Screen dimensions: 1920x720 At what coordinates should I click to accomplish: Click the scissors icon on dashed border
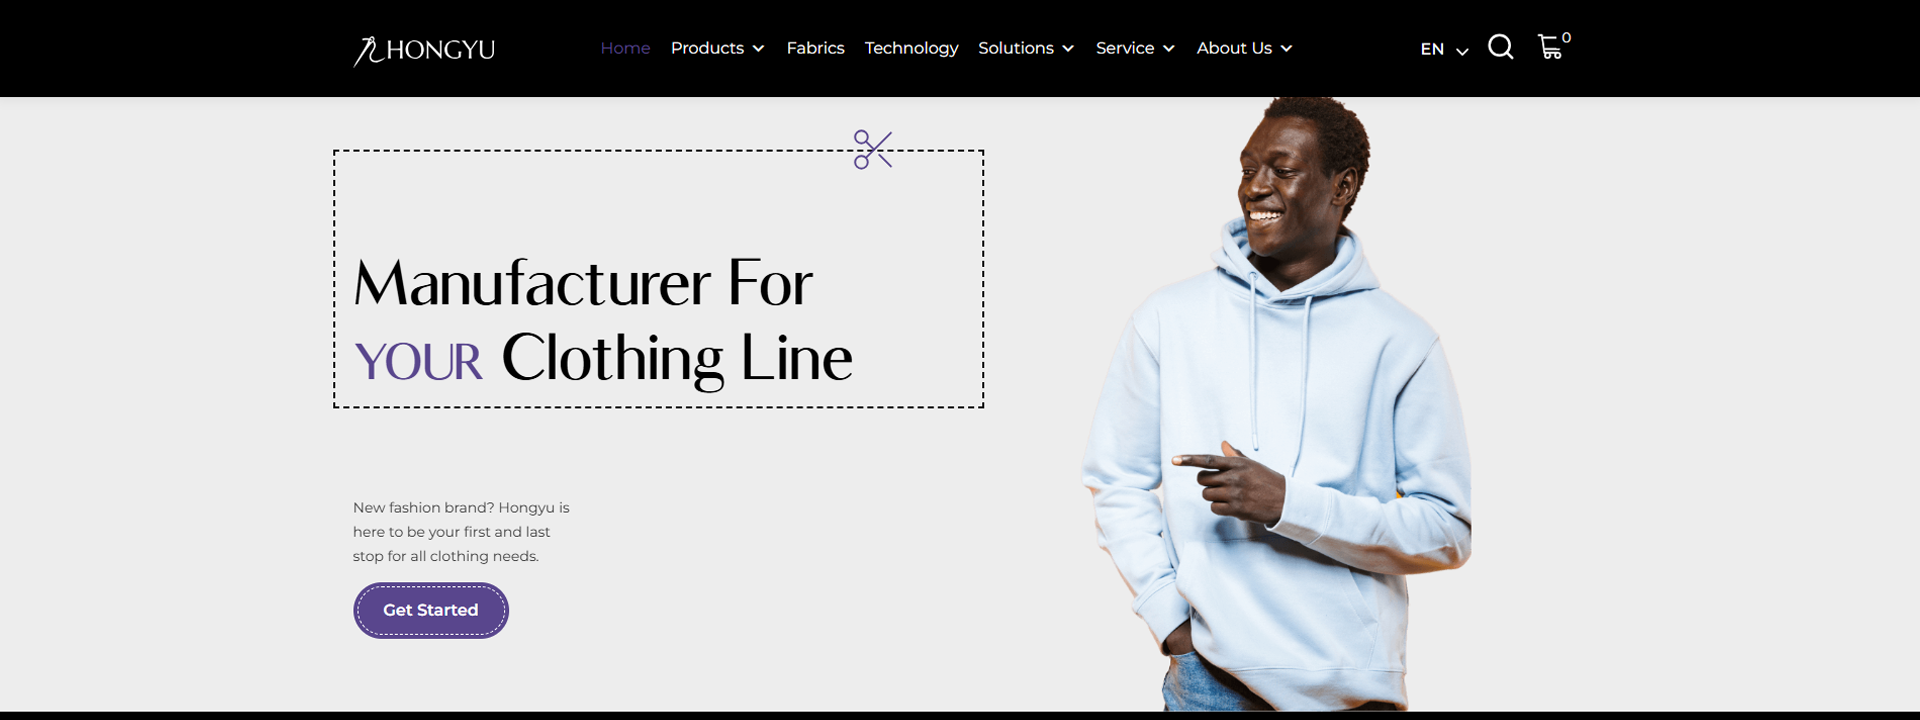[873, 150]
